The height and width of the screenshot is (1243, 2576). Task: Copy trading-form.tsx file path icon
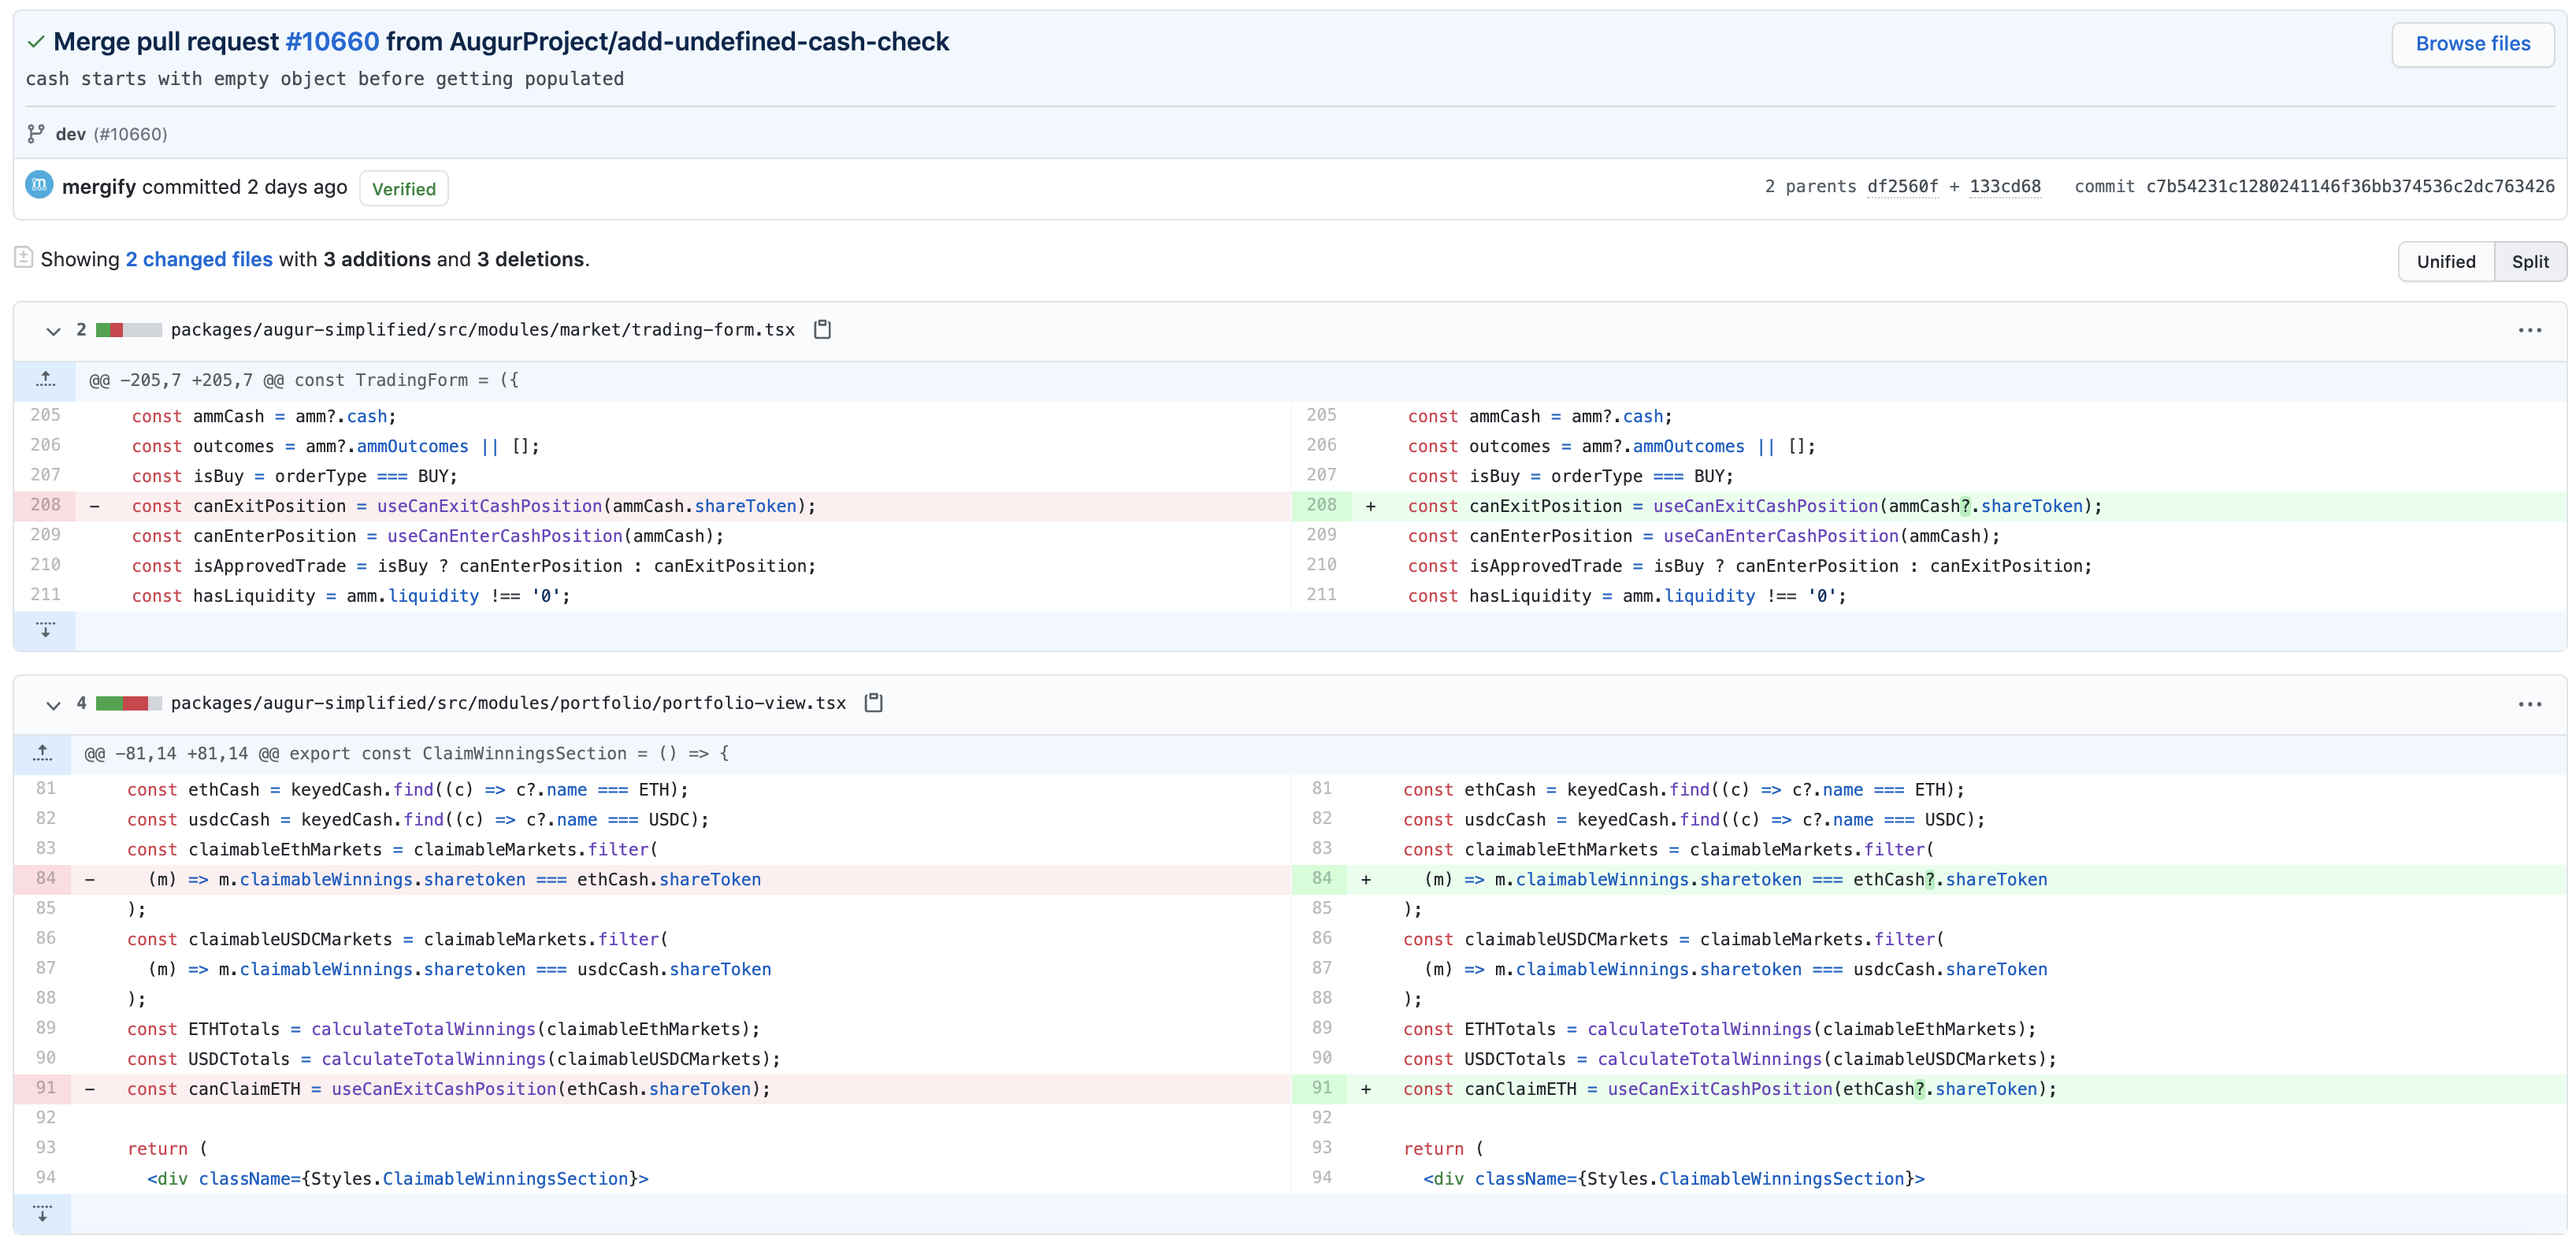click(x=822, y=329)
